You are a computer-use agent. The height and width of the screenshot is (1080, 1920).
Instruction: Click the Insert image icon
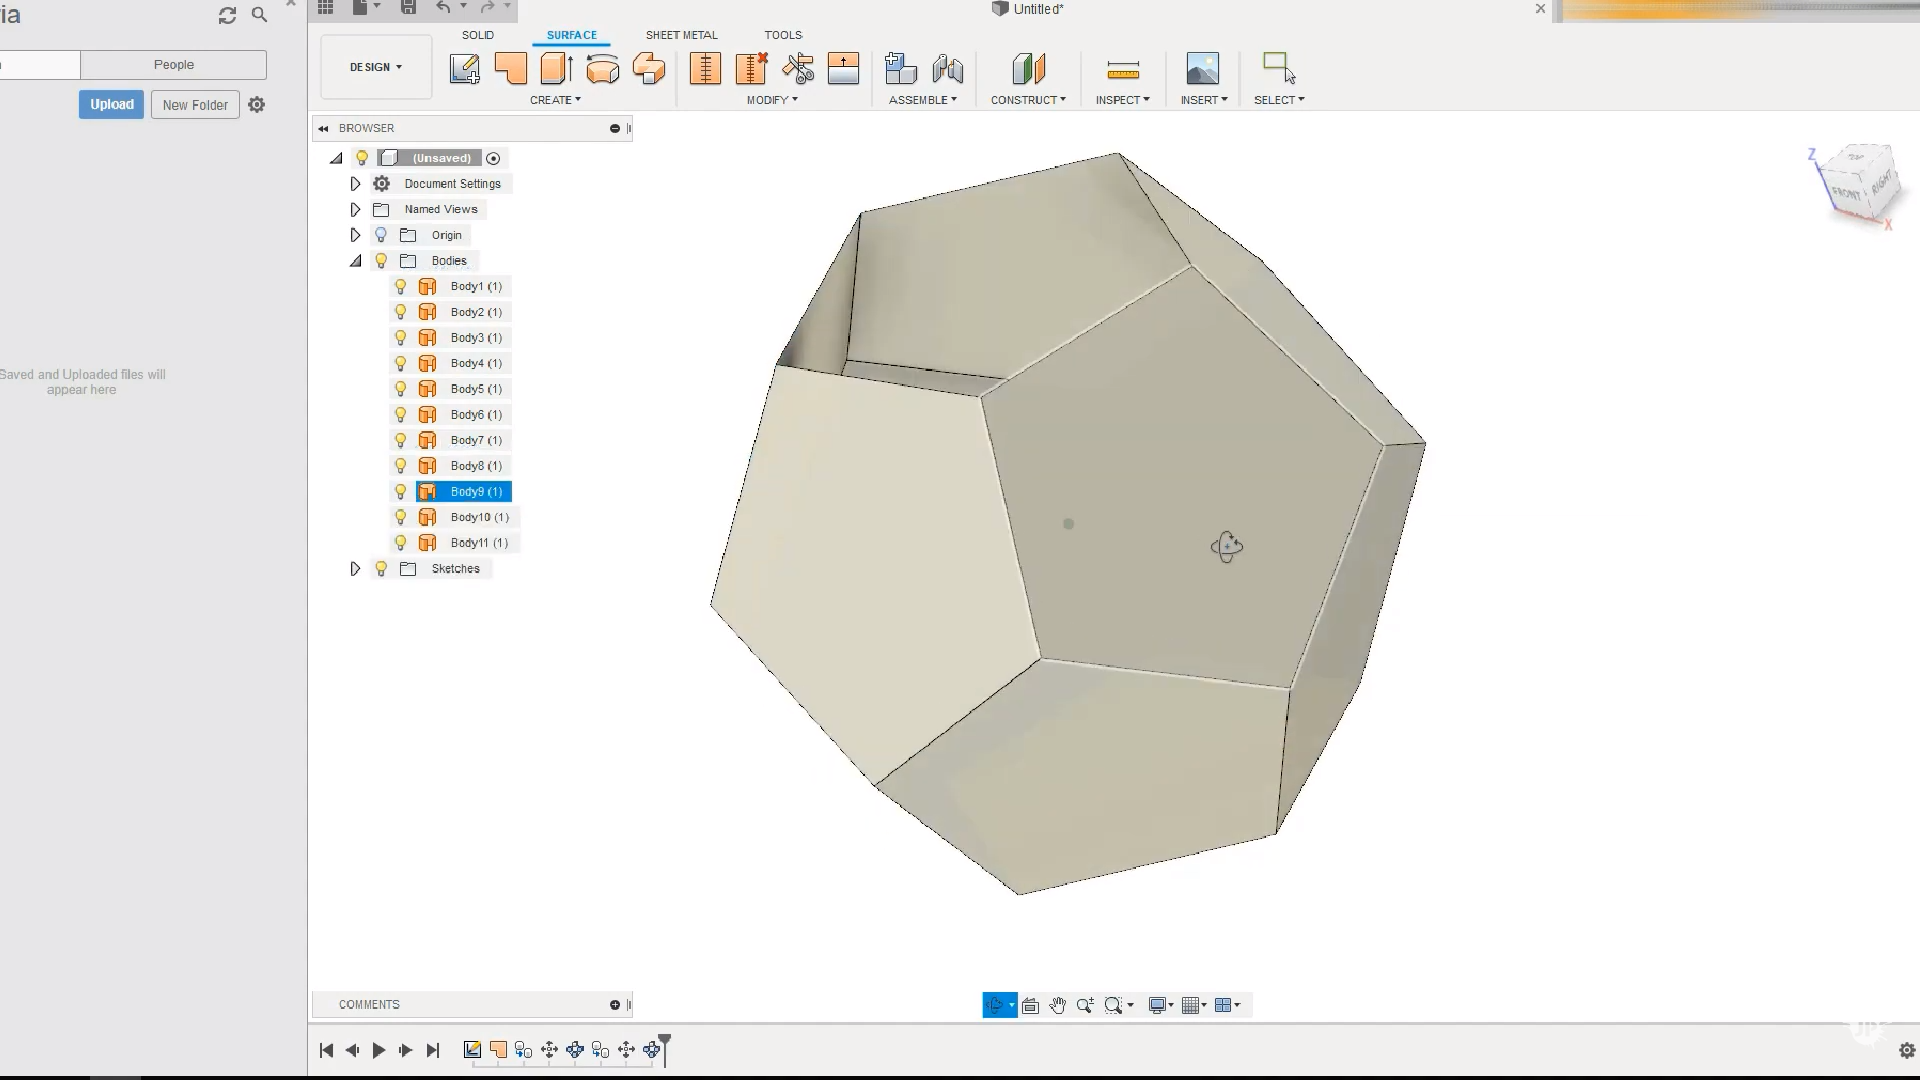(x=1202, y=68)
